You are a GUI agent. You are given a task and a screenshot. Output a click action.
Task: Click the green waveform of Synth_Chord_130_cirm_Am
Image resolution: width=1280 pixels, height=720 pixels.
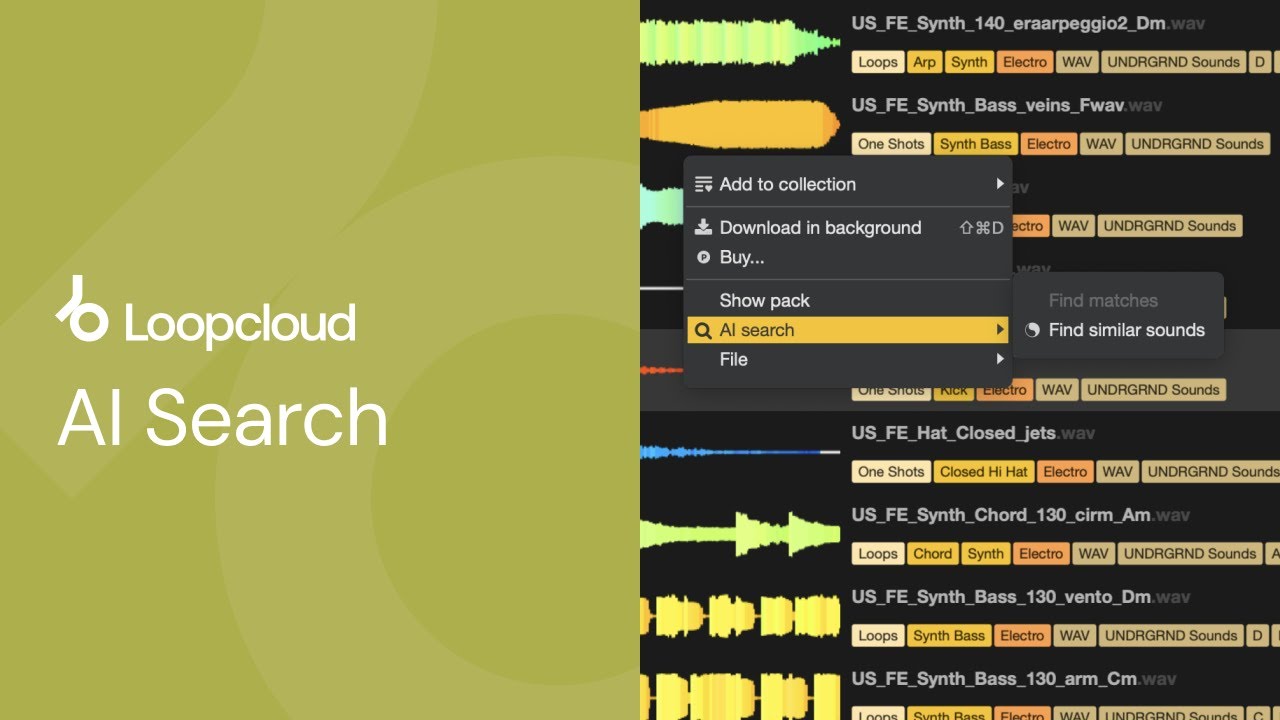tap(740, 534)
